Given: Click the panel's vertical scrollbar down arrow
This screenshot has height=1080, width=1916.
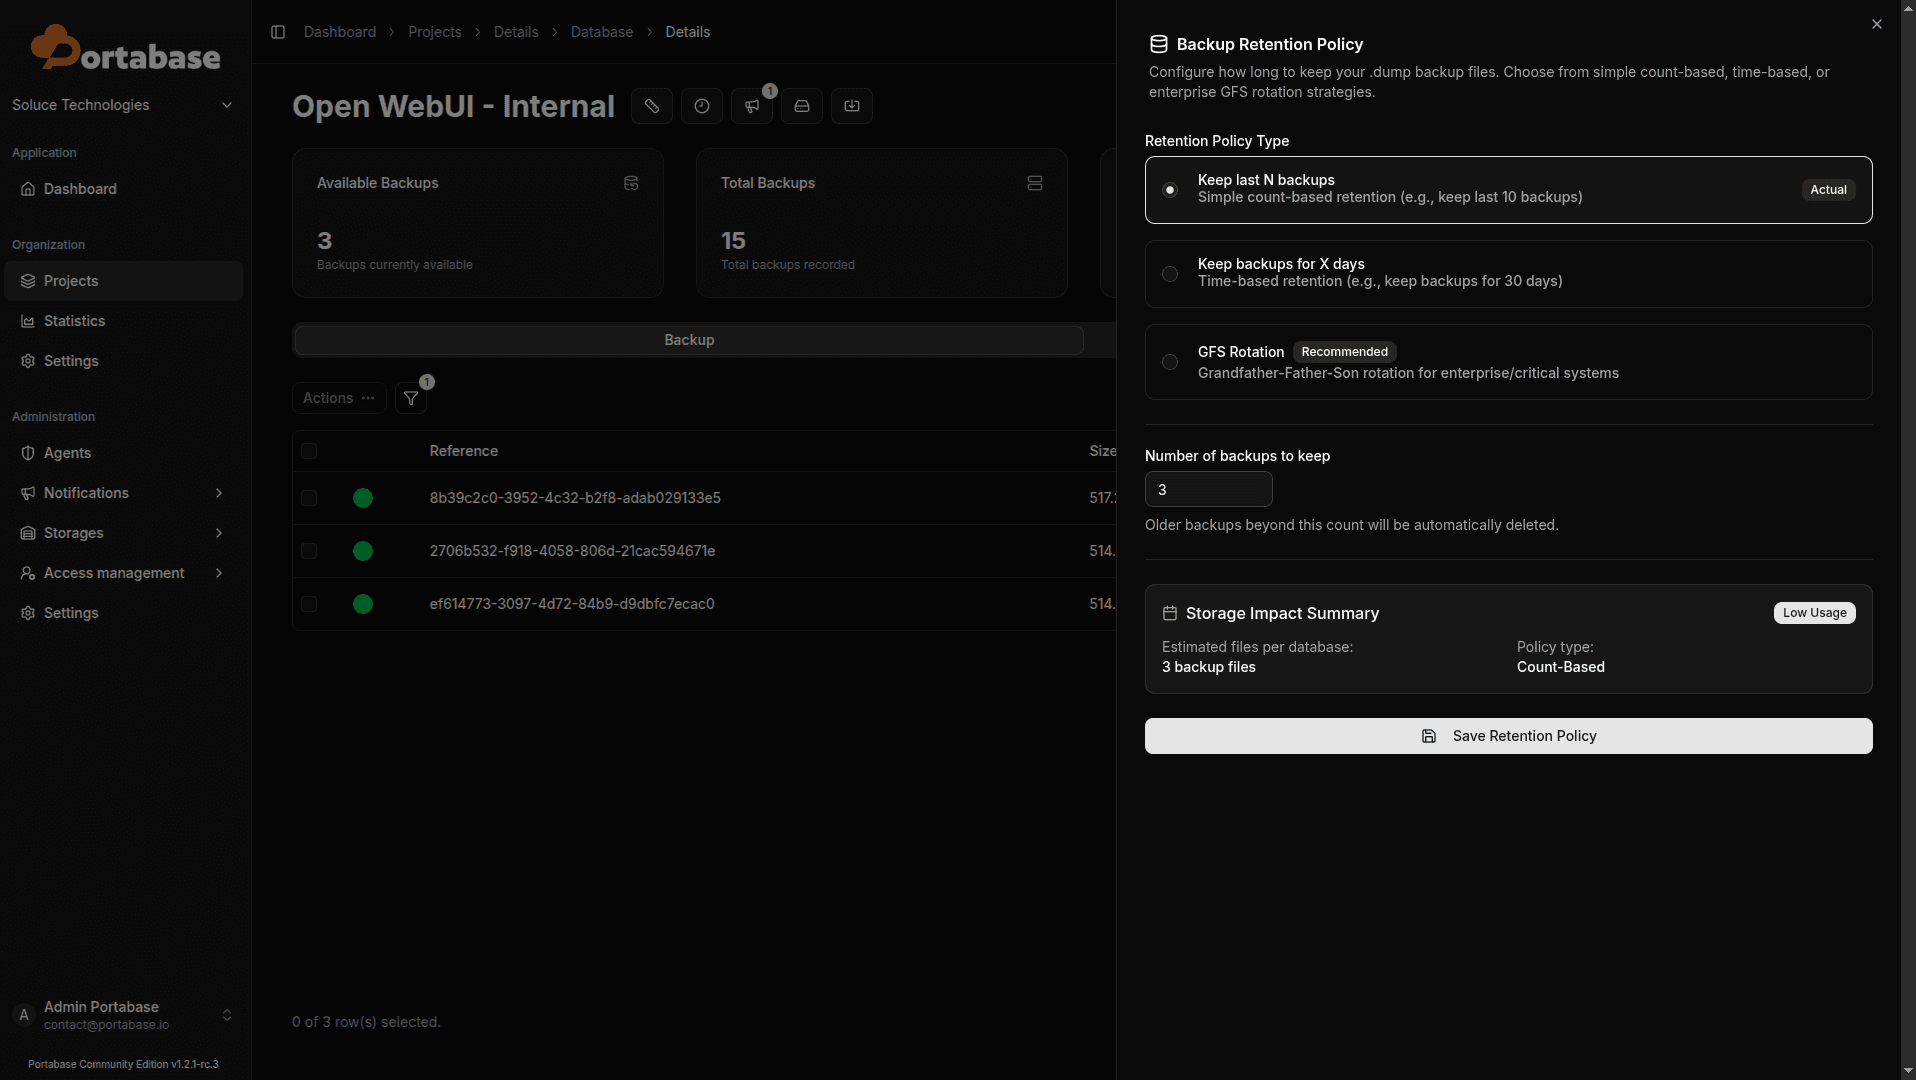Looking at the screenshot, I should (1908, 1072).
